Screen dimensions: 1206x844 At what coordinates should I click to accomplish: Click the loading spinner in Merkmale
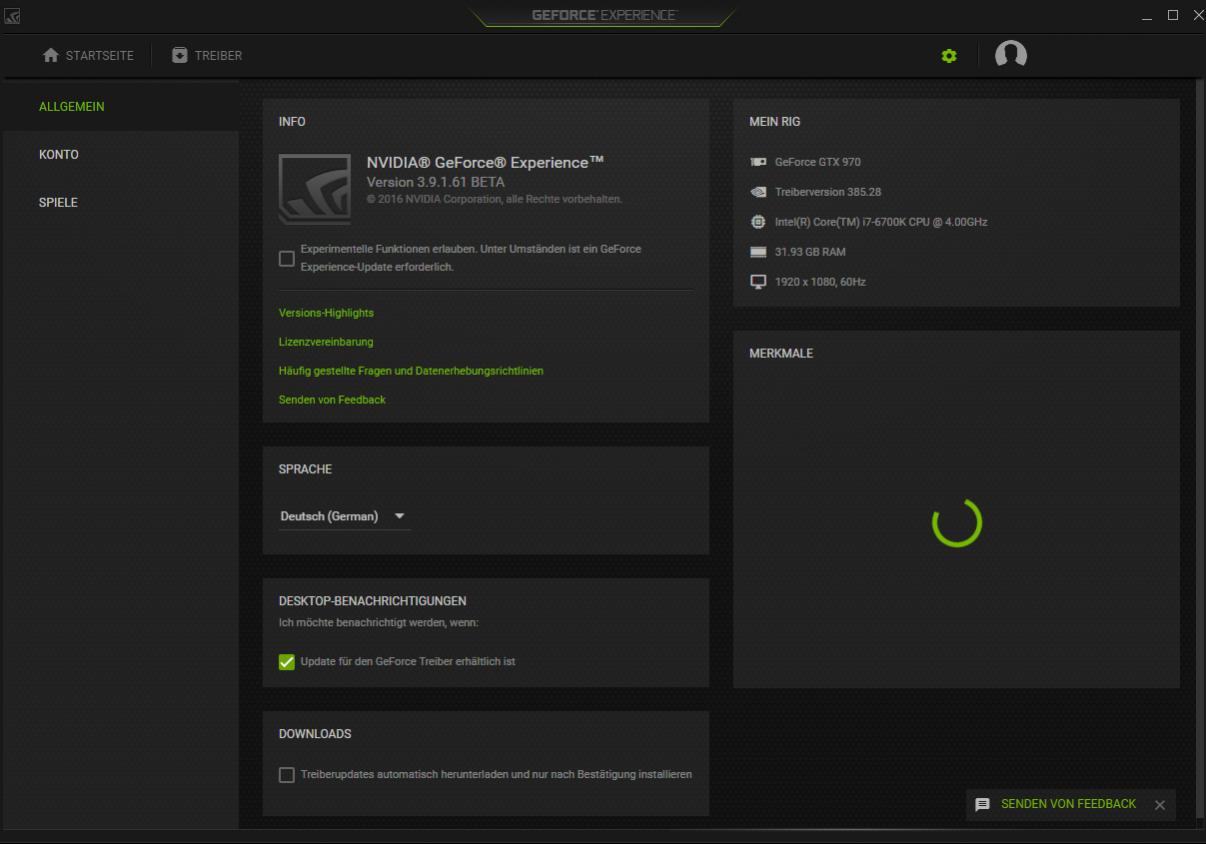[957, 522]
